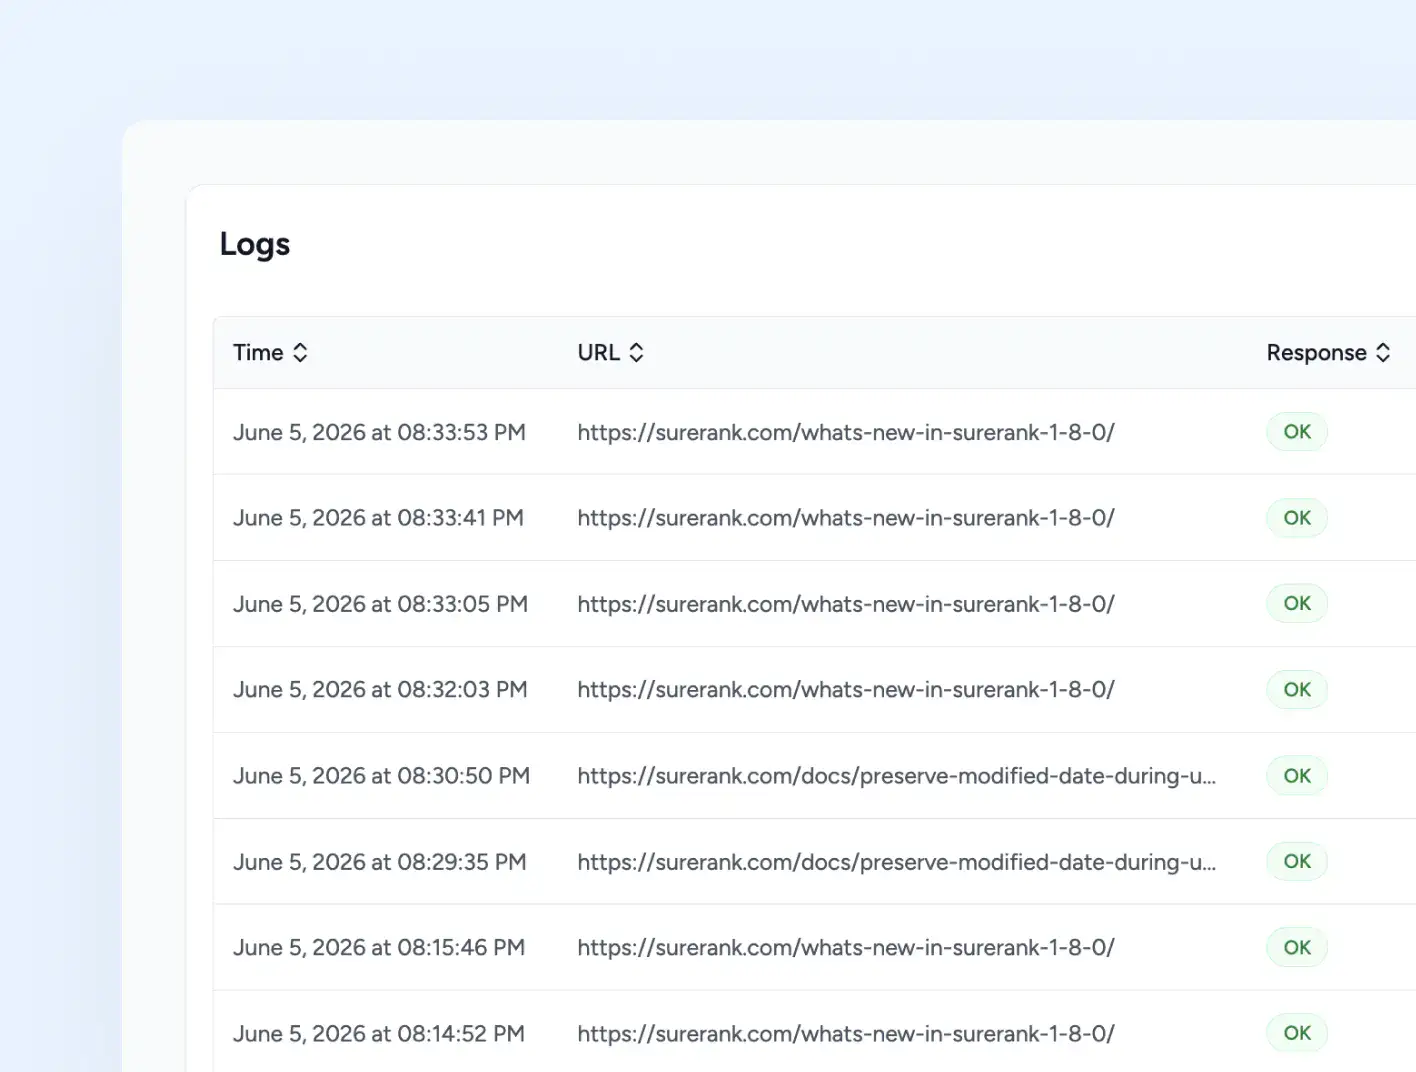Click the URL in the 08:33:41 PM row

tap(846, 518)
